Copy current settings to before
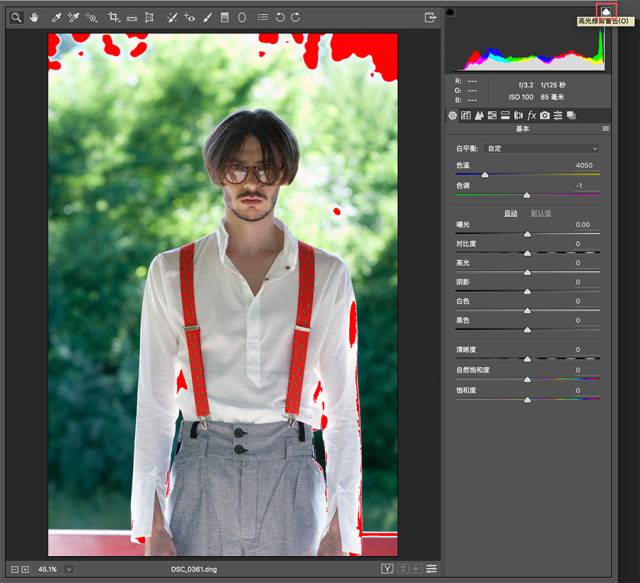Screen dimensions: 640x583 point(416,568)
